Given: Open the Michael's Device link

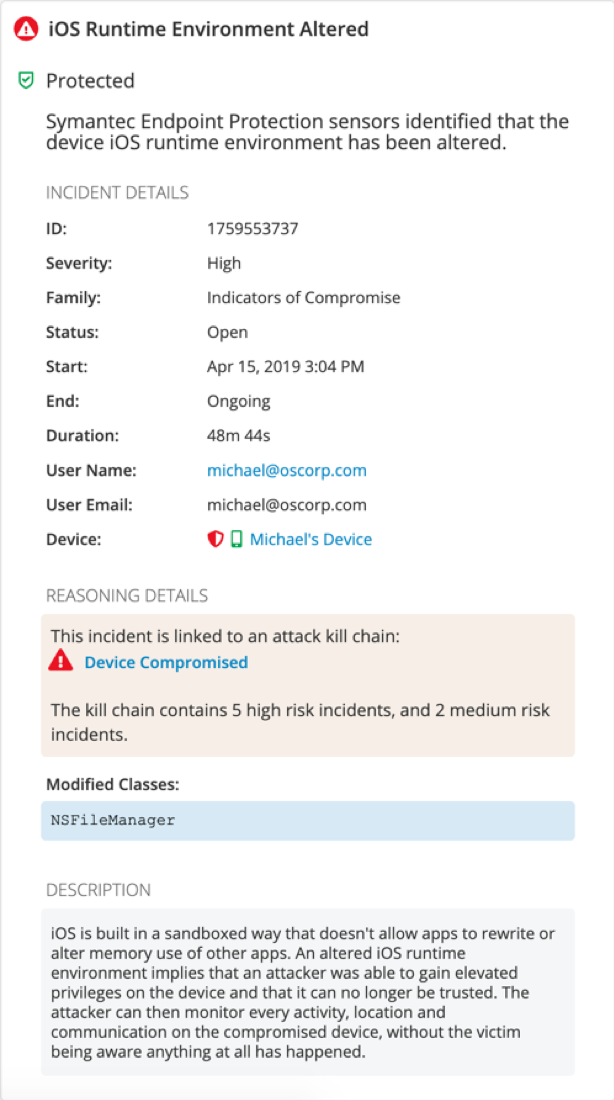Looking at the screenshot, I should pos(311,539).
